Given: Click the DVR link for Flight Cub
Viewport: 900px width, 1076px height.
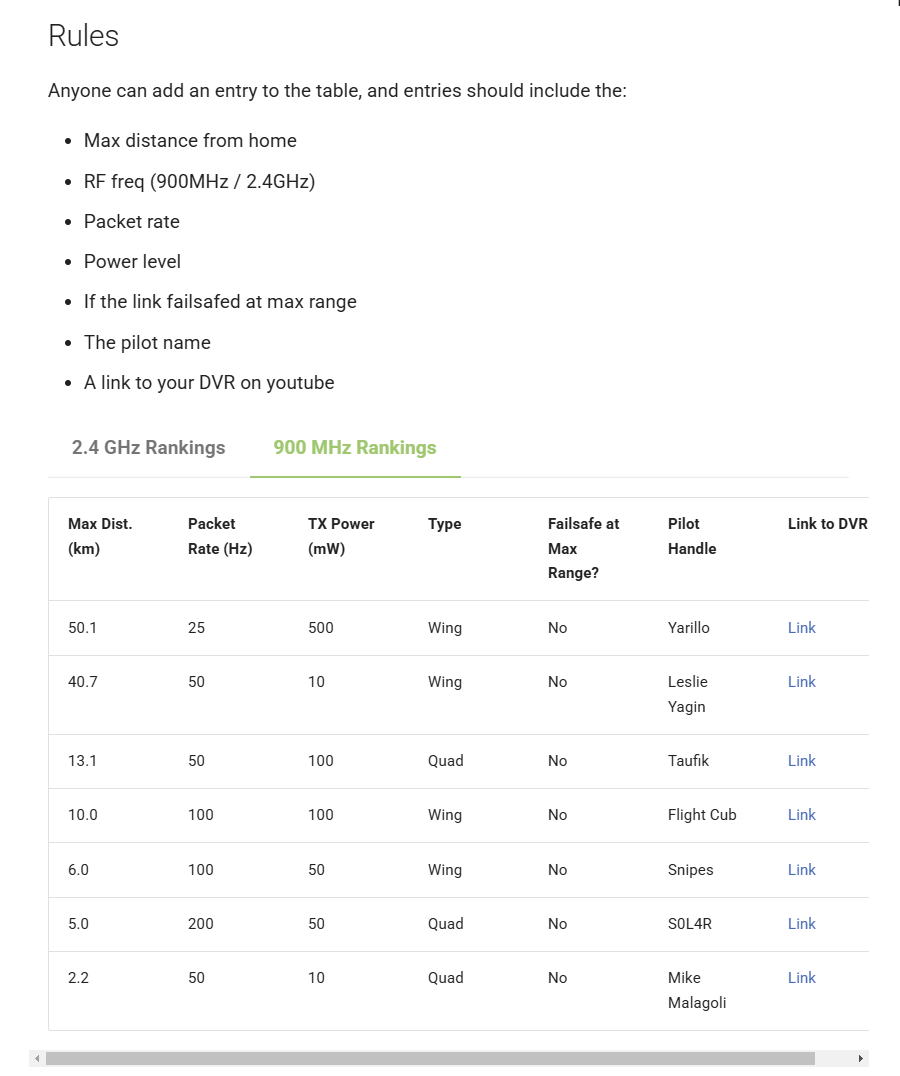Looking at the screenshot, I should point(801,815).
